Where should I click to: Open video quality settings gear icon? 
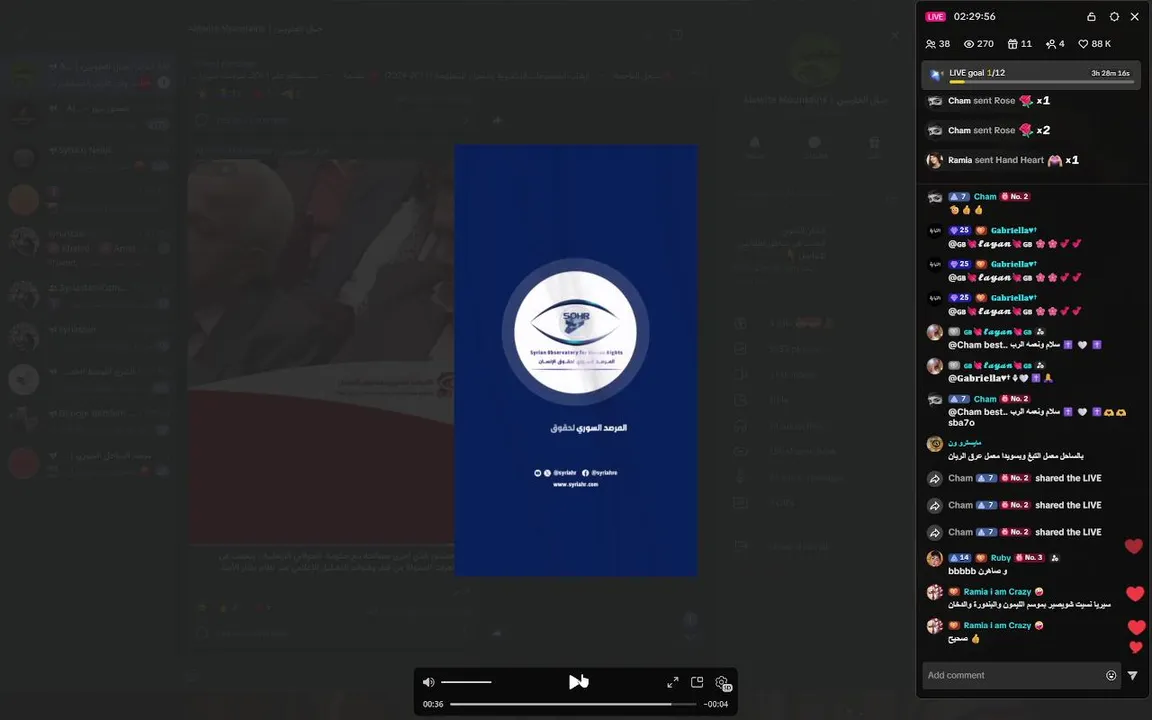pyautogui.click(x=722, y=683)
